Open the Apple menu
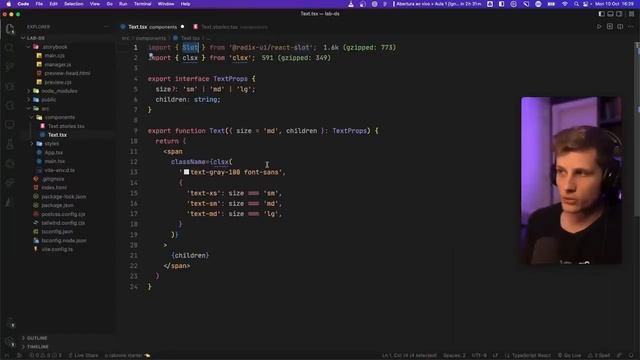This screenshot has height=360, width=640. [x=8, y=4]
